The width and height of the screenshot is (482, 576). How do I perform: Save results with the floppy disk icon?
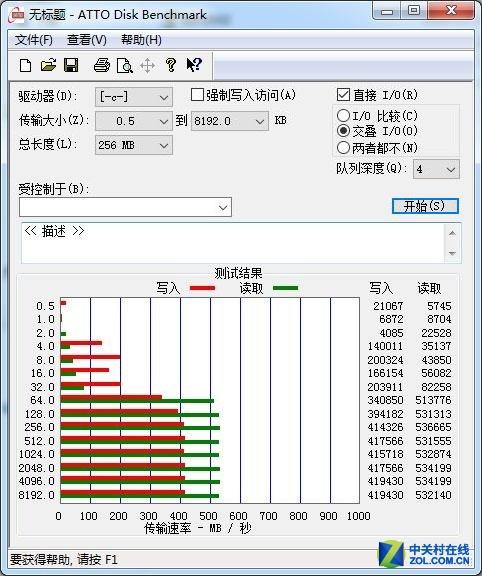click(71, 65)
